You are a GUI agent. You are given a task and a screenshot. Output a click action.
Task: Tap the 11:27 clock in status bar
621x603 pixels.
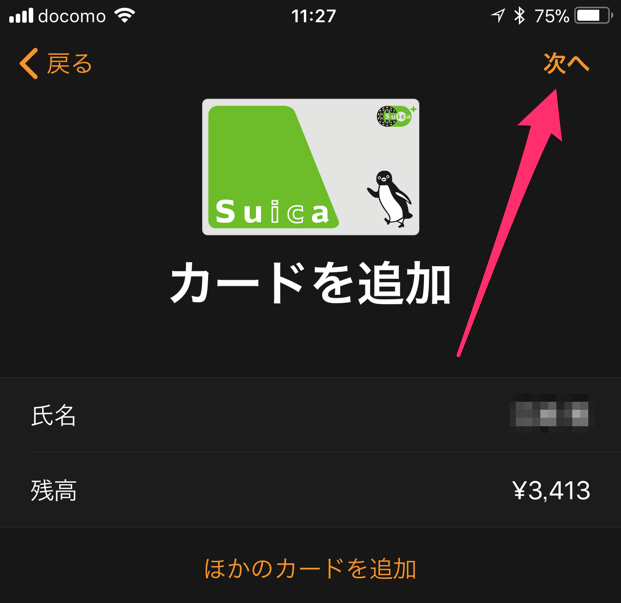(314, 16)
